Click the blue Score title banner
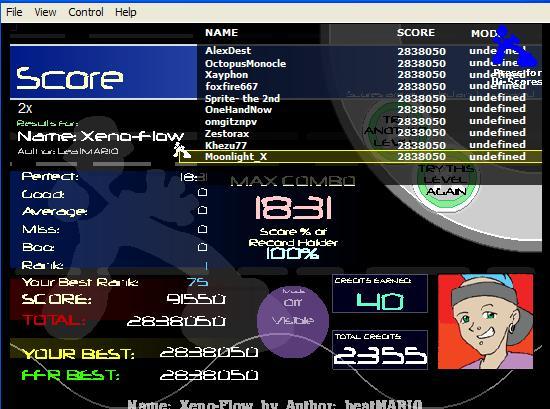 pos(103,72)
